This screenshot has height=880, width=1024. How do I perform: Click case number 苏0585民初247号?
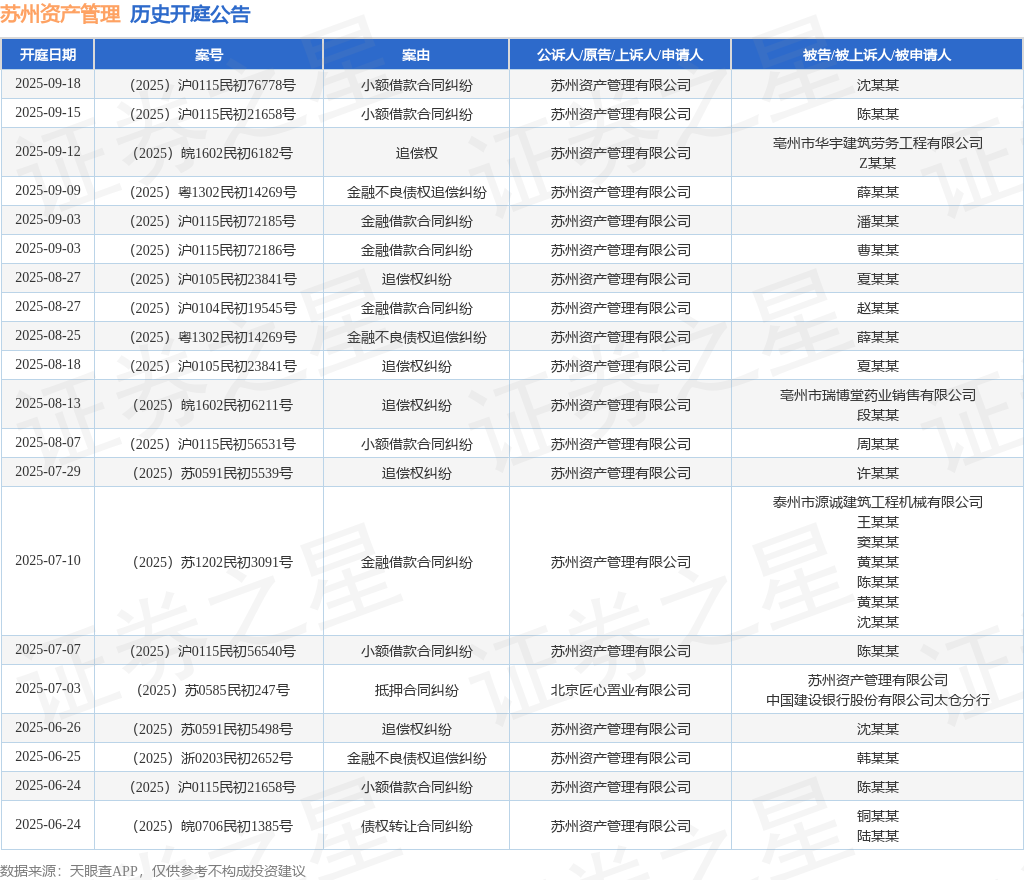(x=213, y=690)
